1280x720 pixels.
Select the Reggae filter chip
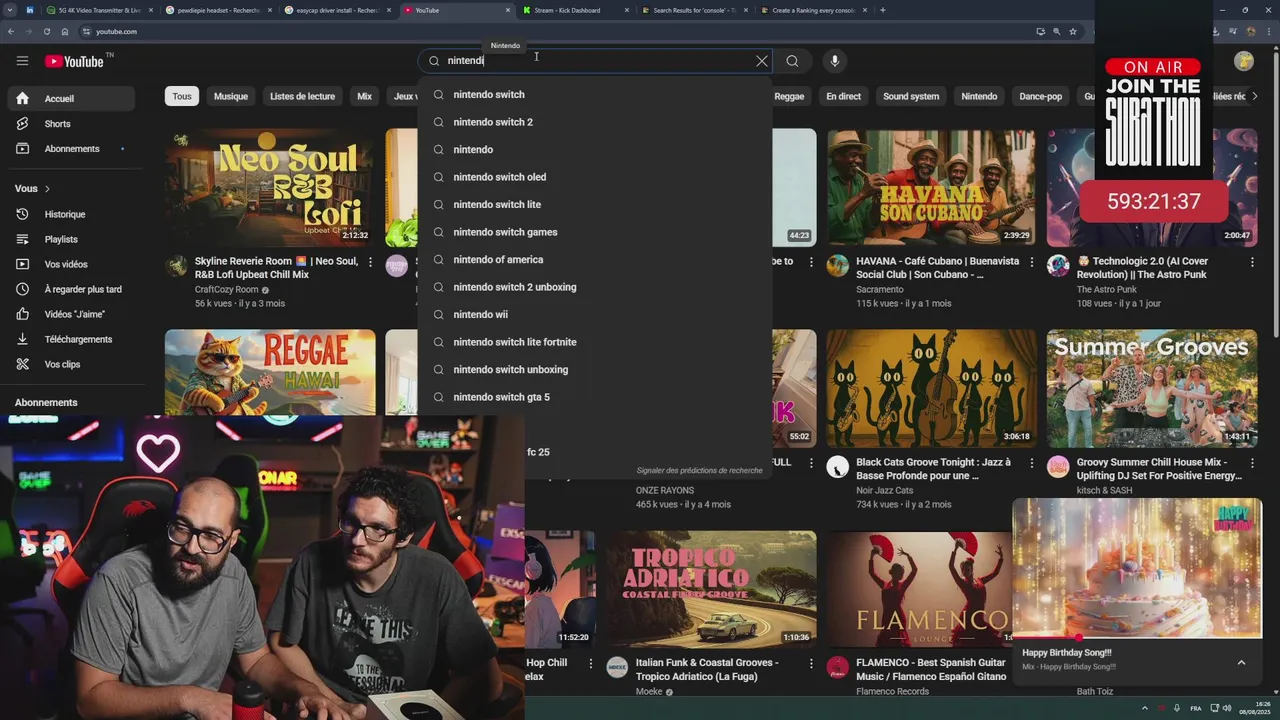[789, 96]
